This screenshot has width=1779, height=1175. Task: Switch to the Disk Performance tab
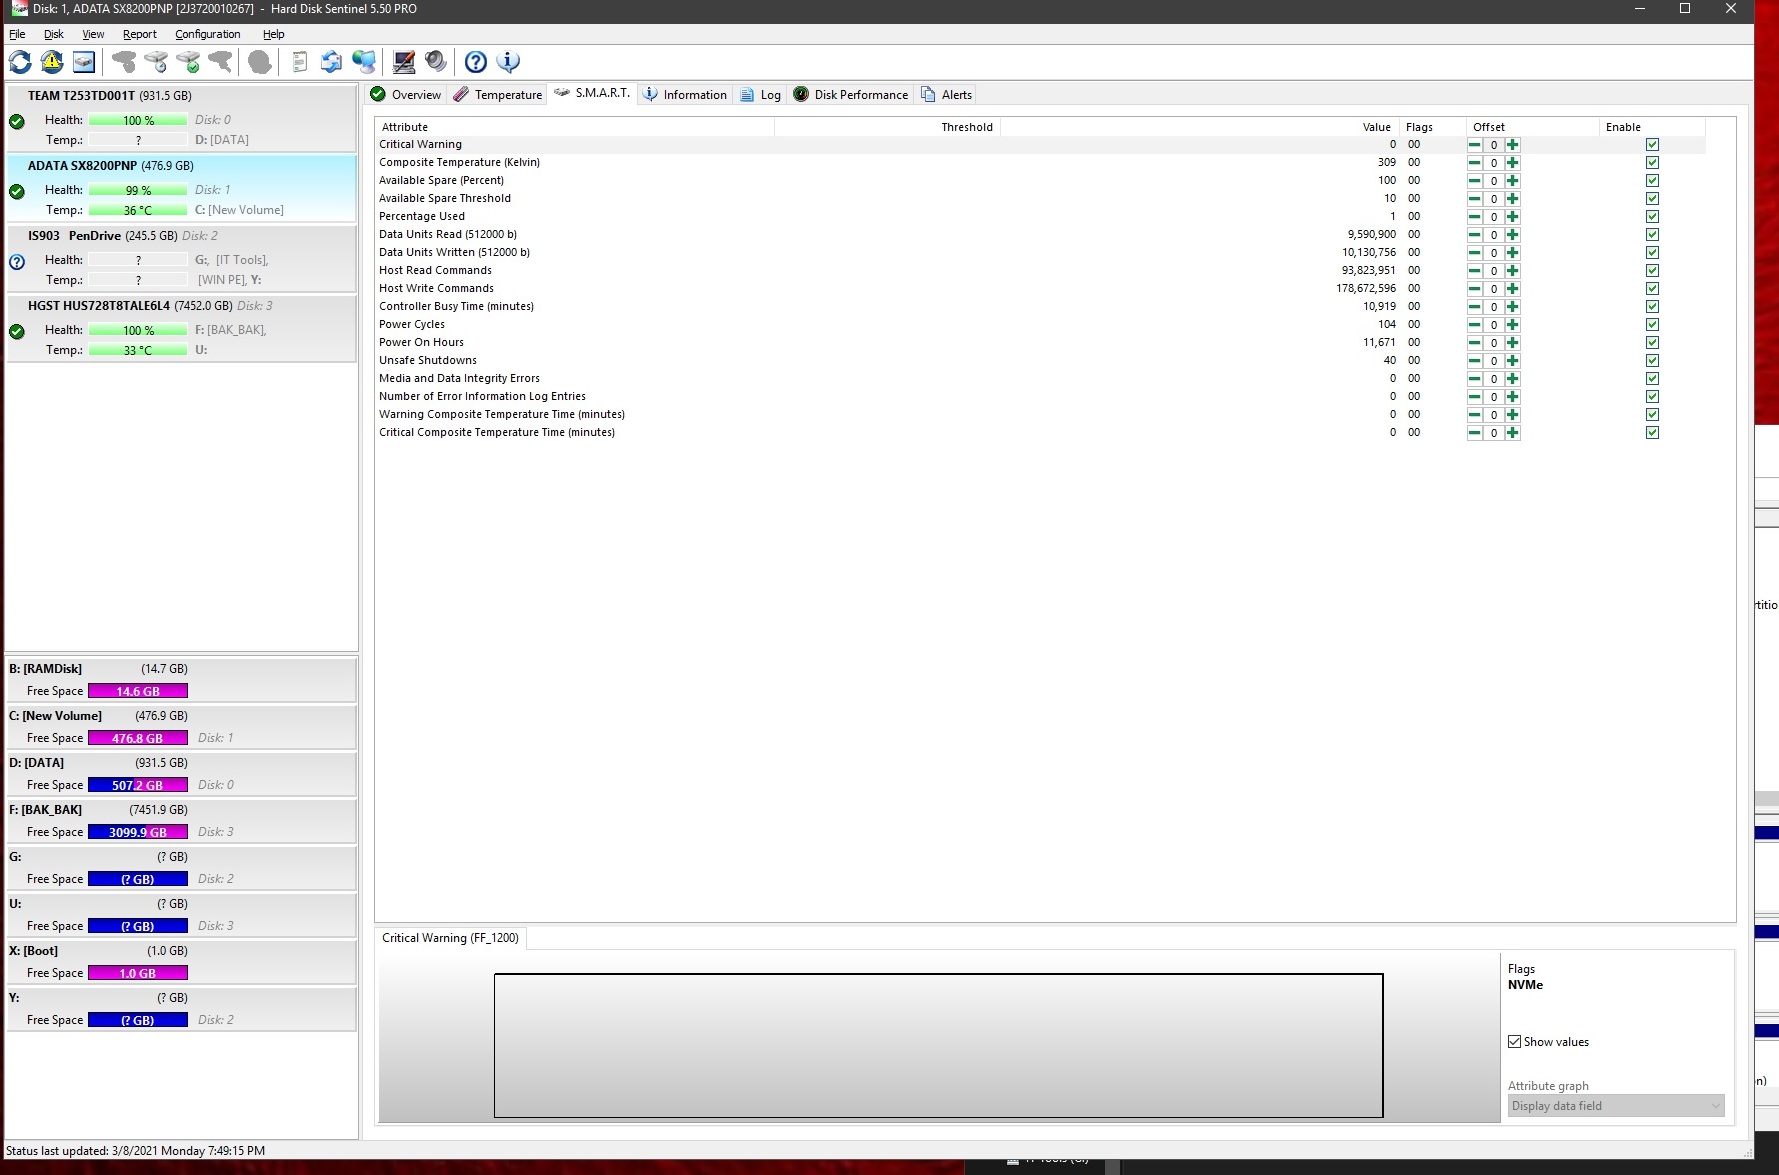tap(851, 95)
